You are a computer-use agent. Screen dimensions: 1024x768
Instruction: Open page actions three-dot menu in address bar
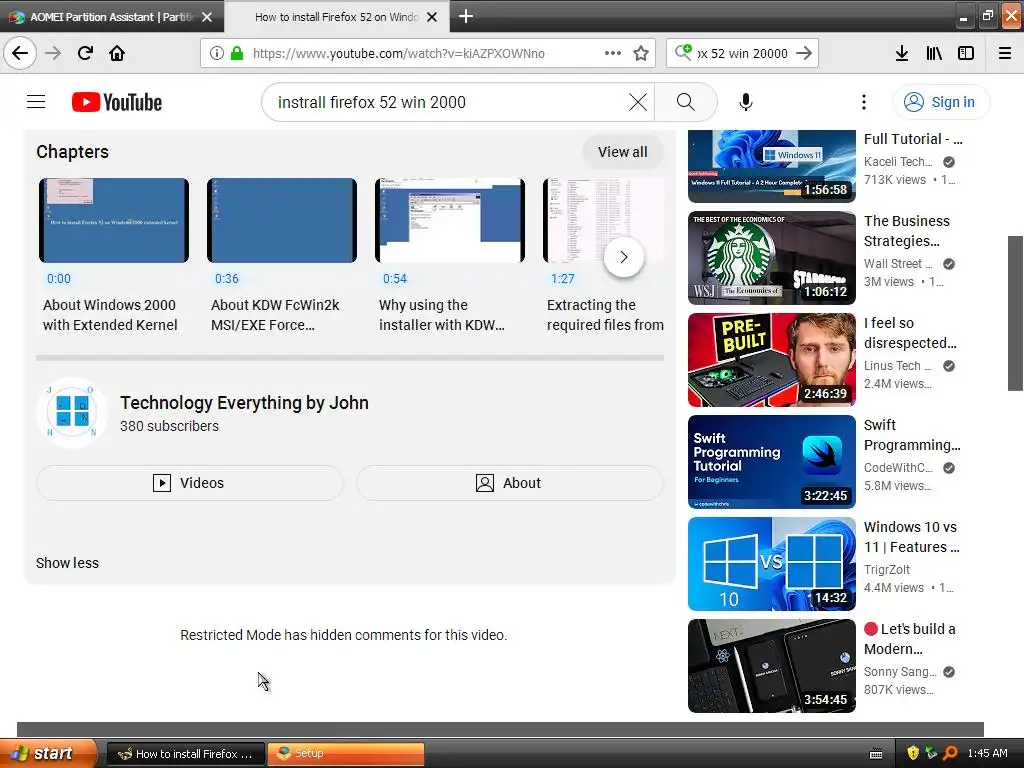tap(613, 53)
